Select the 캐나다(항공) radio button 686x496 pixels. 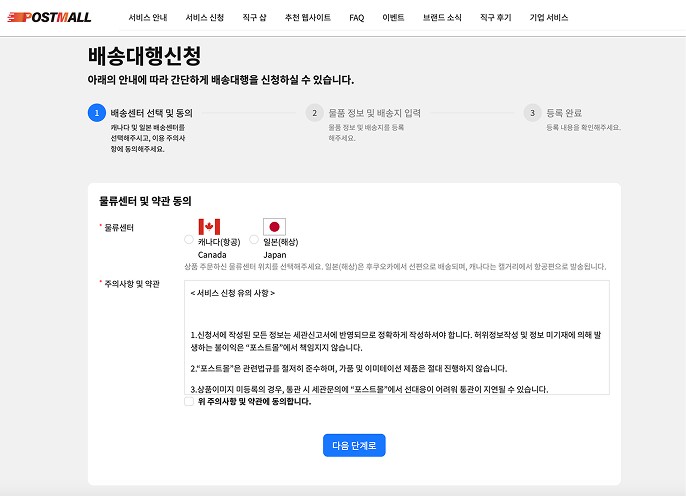189,240
